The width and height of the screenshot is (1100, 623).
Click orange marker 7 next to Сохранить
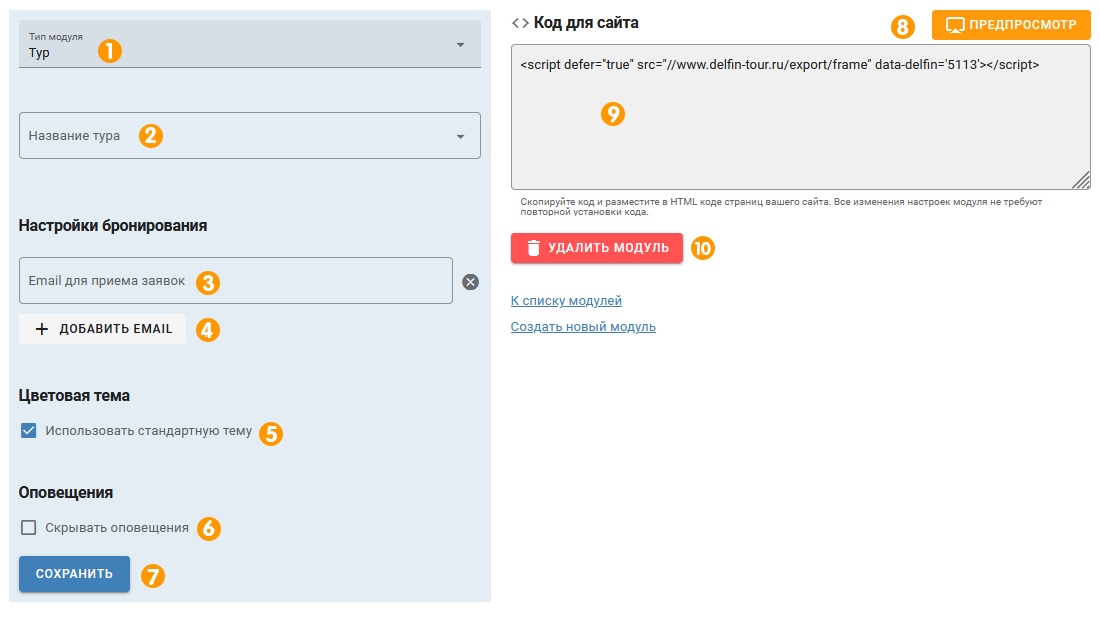point(153,575)
